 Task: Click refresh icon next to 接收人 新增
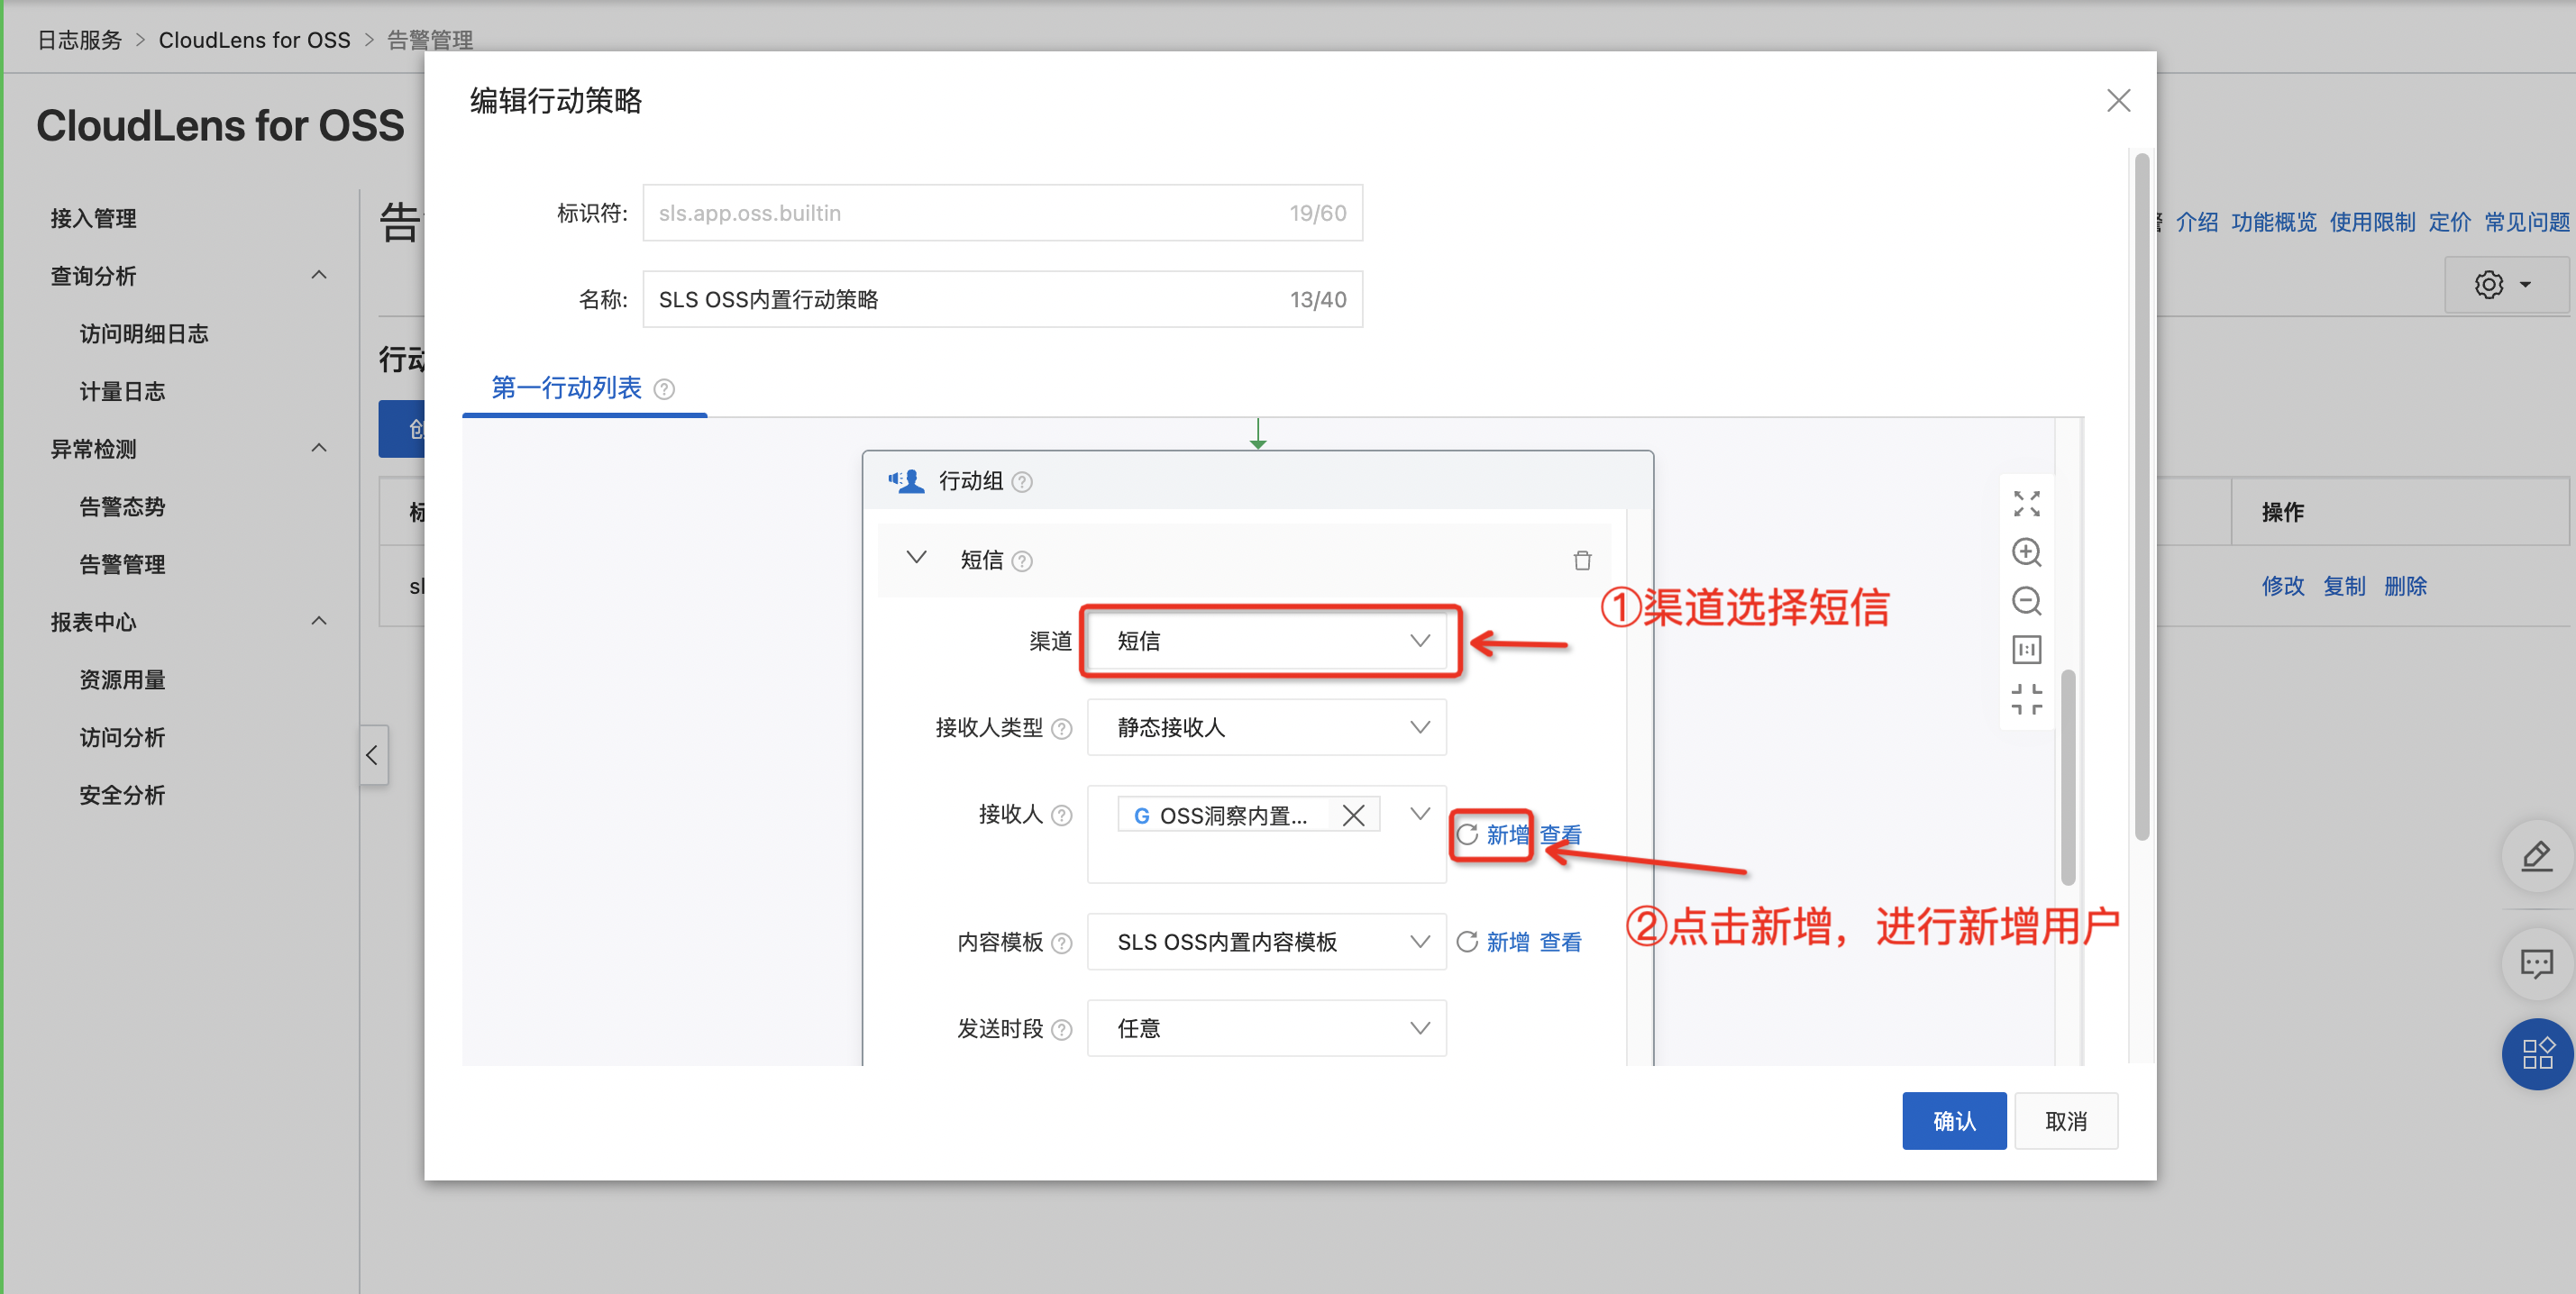pos(1467,834)
